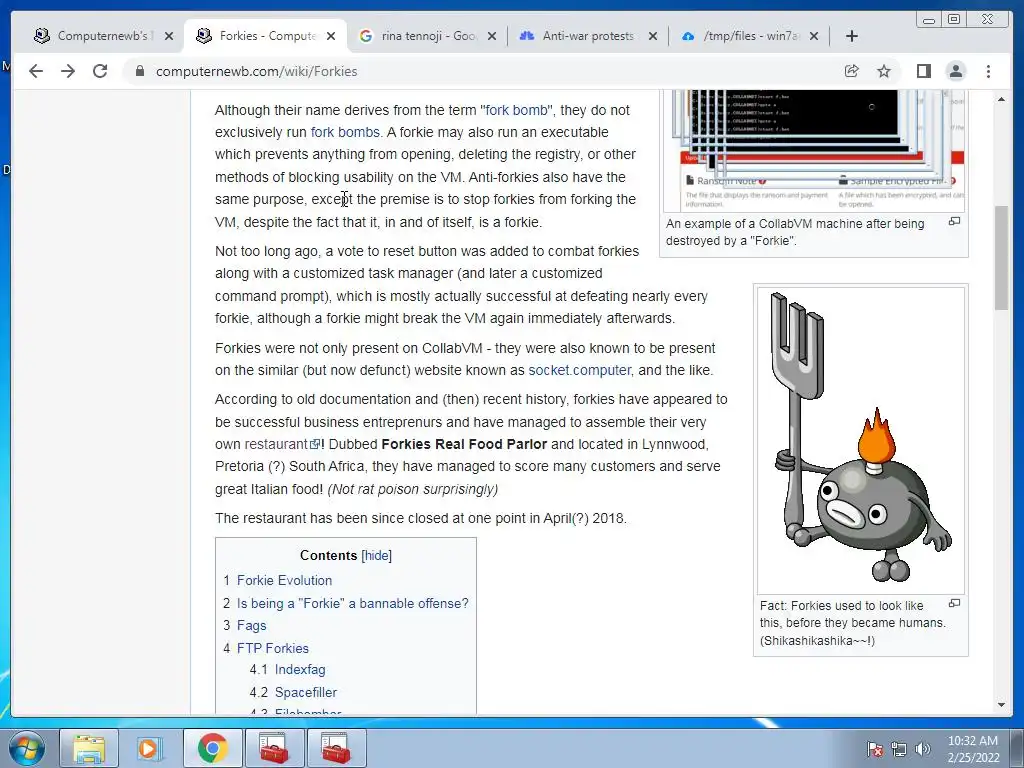Open the second red toolbox taskbar app

(336, 748)
